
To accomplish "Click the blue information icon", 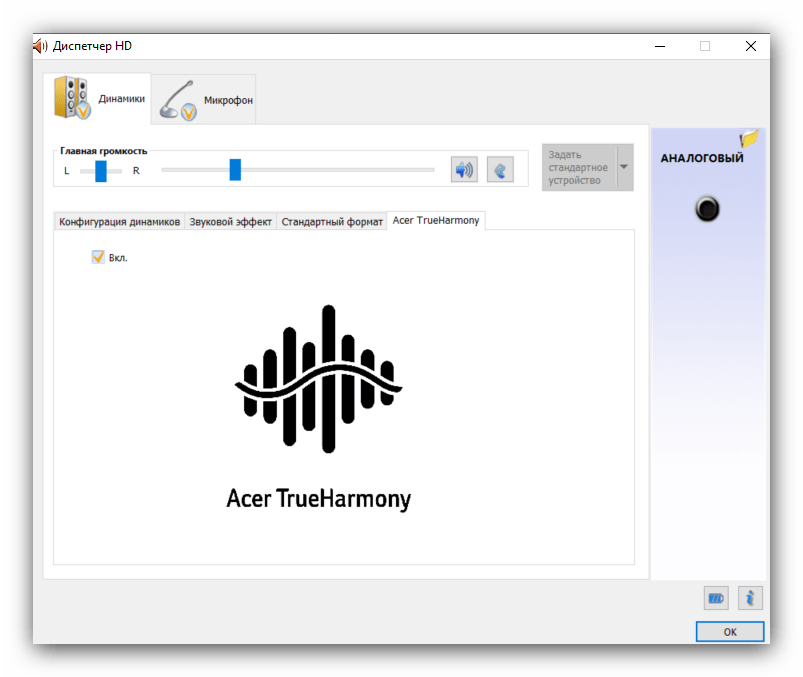I will pyautogui.click(x=750, y=598).
